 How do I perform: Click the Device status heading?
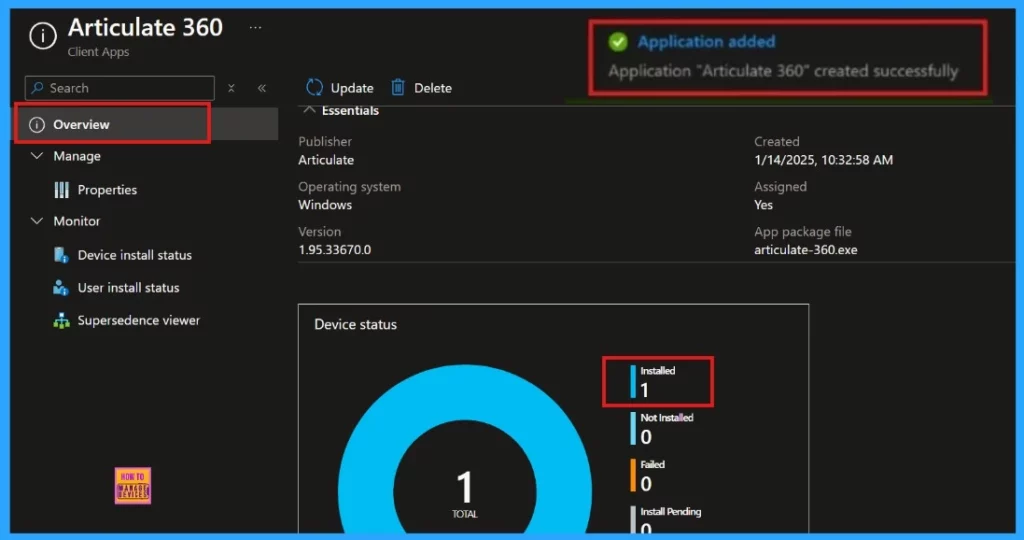pos(355,325)
